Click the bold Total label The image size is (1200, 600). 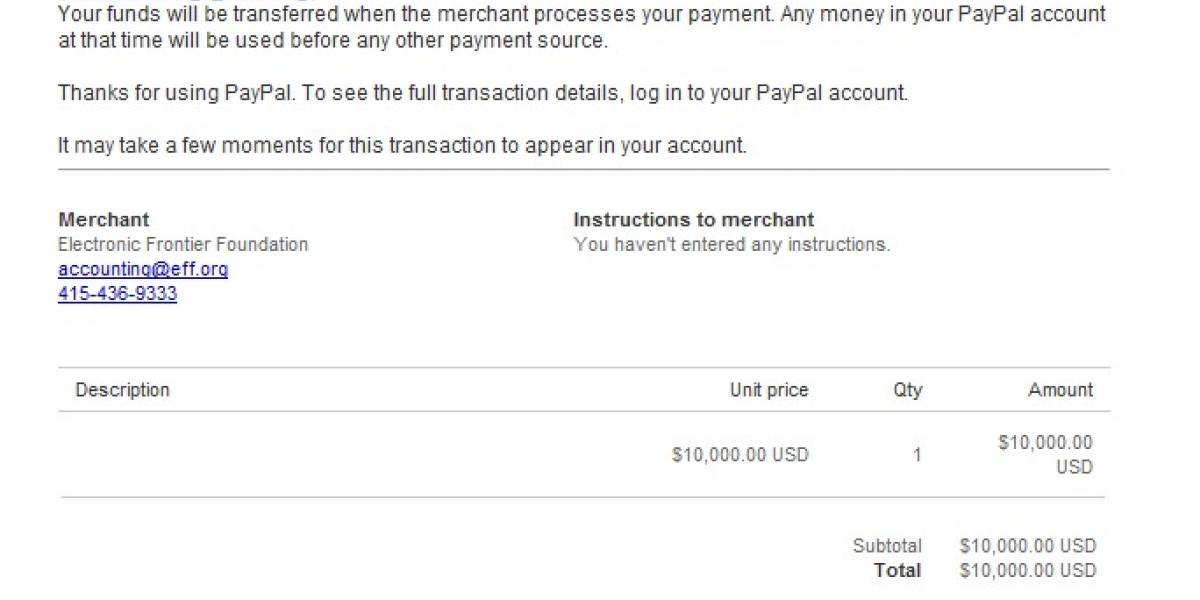pyautogui.click(x=898, y=570)
